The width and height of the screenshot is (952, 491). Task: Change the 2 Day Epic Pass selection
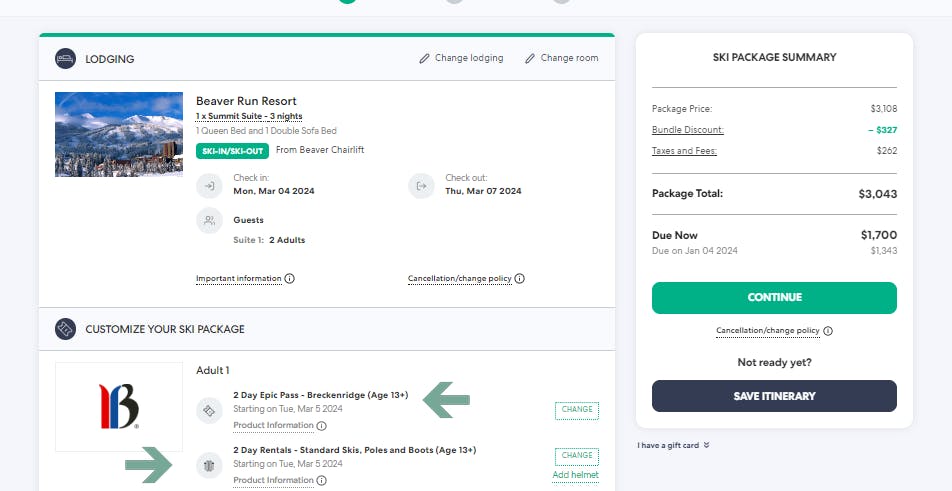point(577,409)
